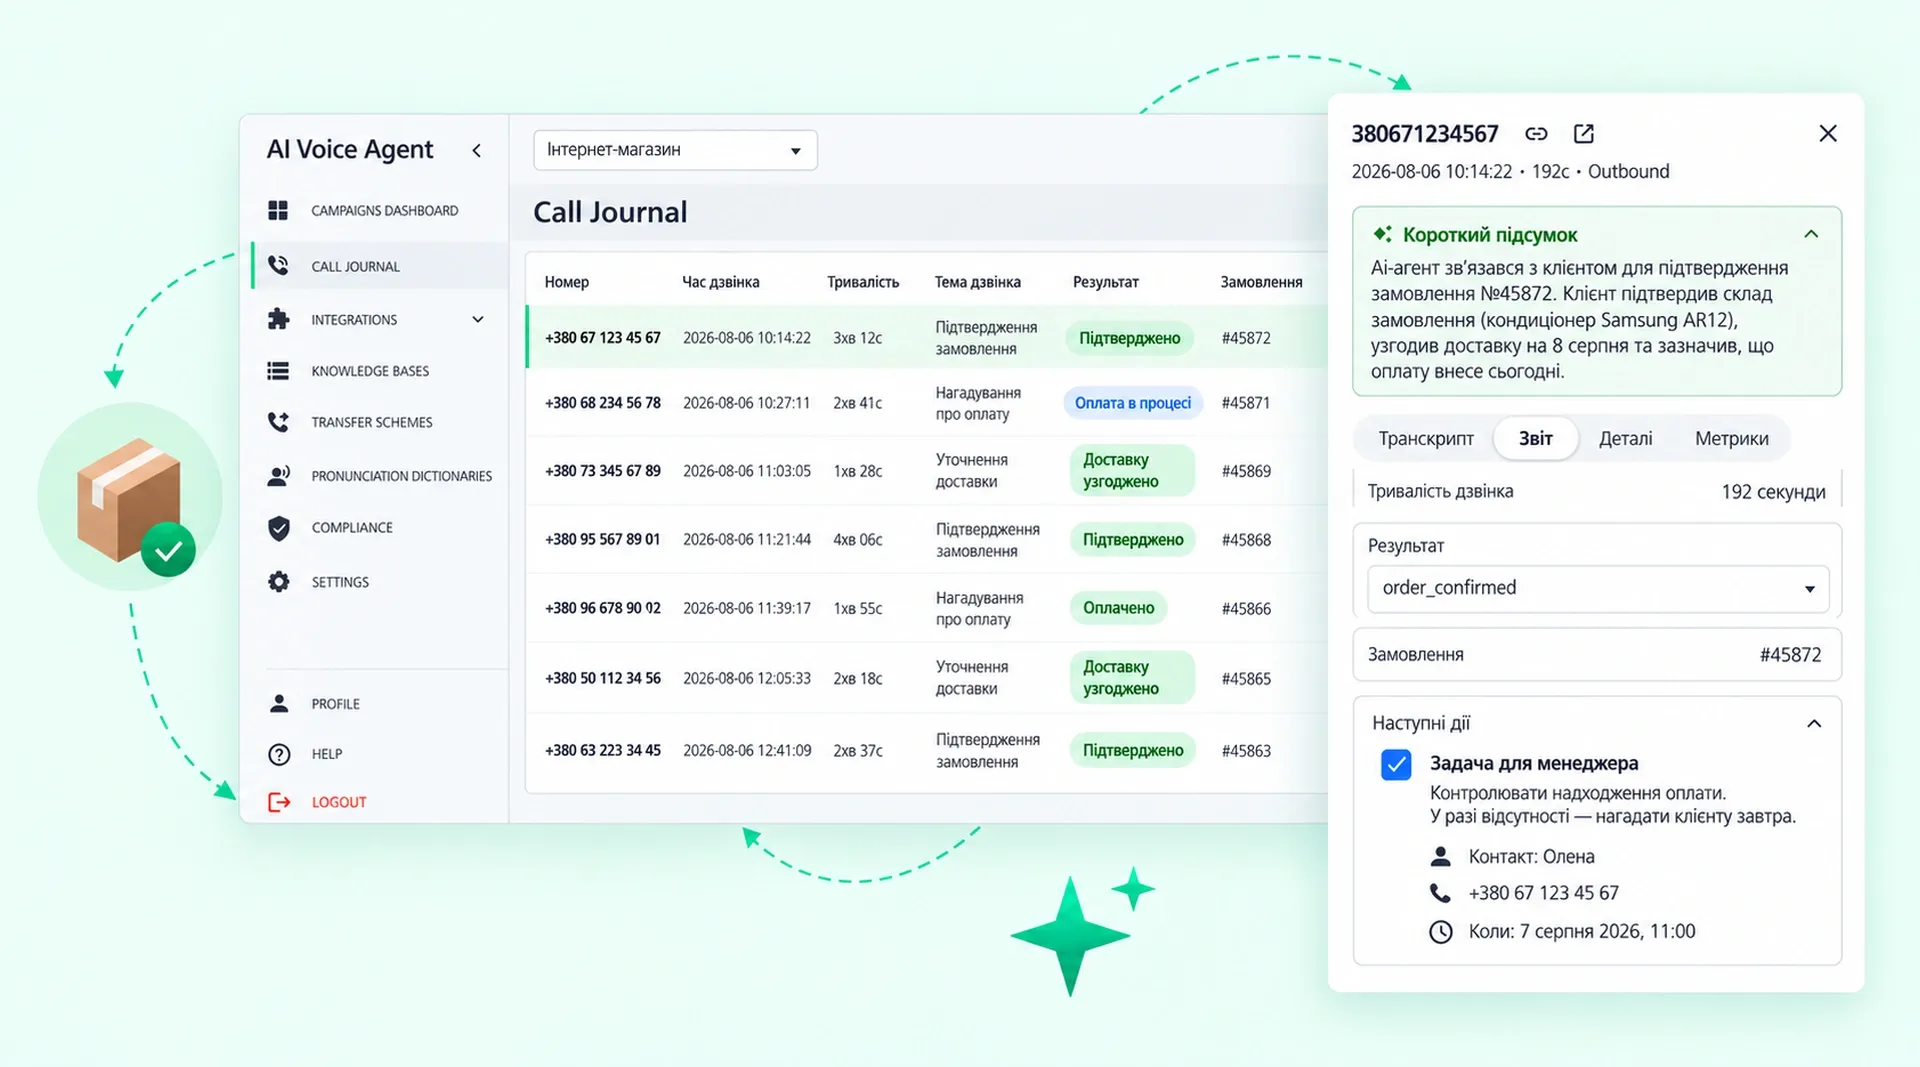
Task: Click order number #45869
Action: click(x=1246, y=471)
